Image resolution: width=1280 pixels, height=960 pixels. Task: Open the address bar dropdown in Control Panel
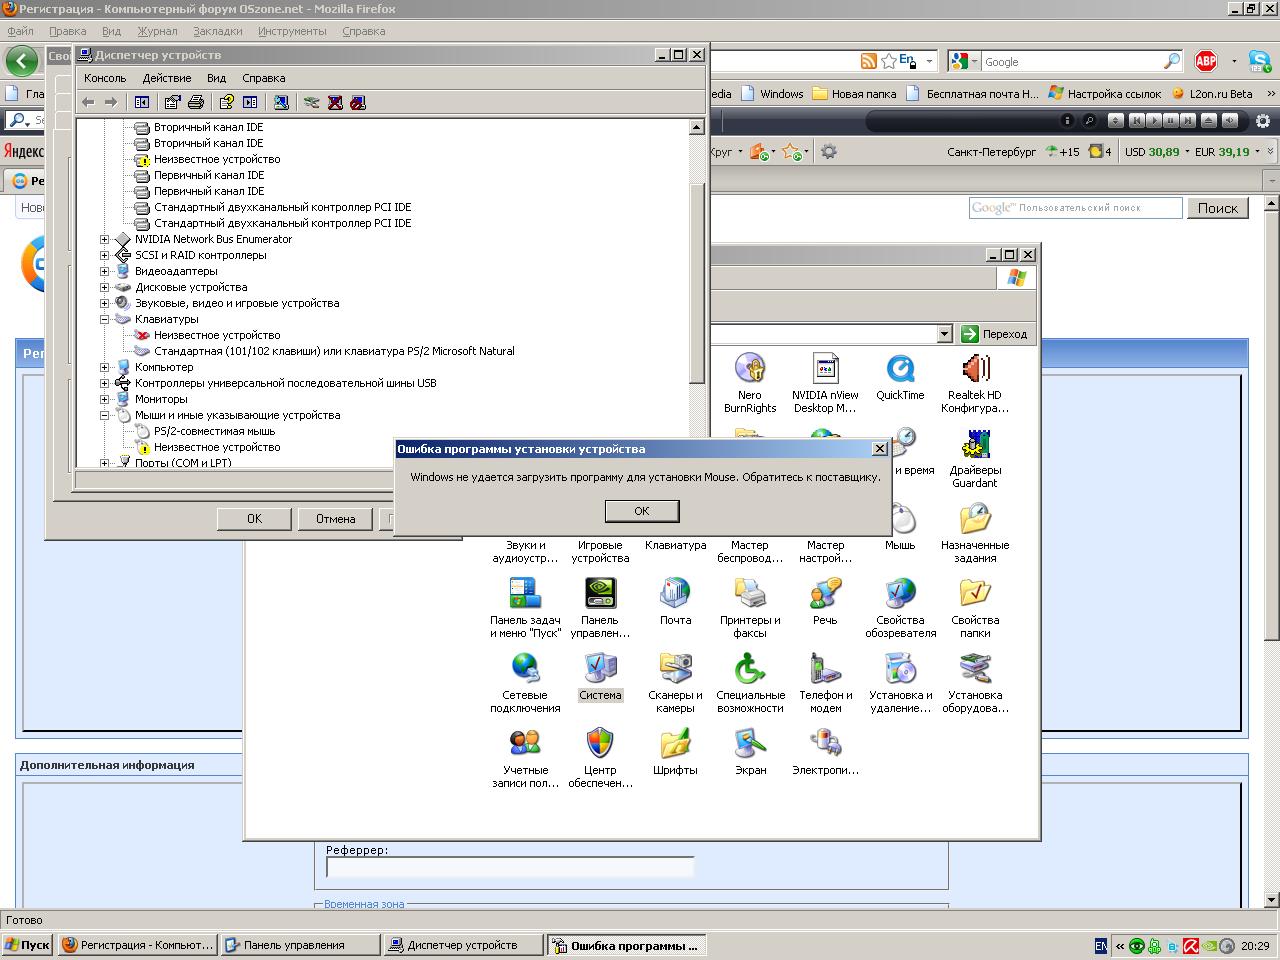pyautogui.click(x=944, y=334)
